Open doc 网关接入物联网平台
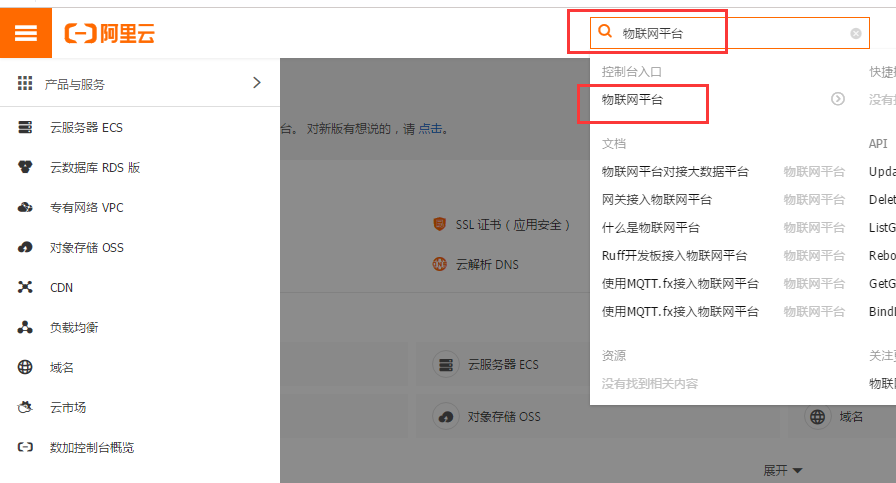This screenshot has width=896, height=483. [657, 199]
